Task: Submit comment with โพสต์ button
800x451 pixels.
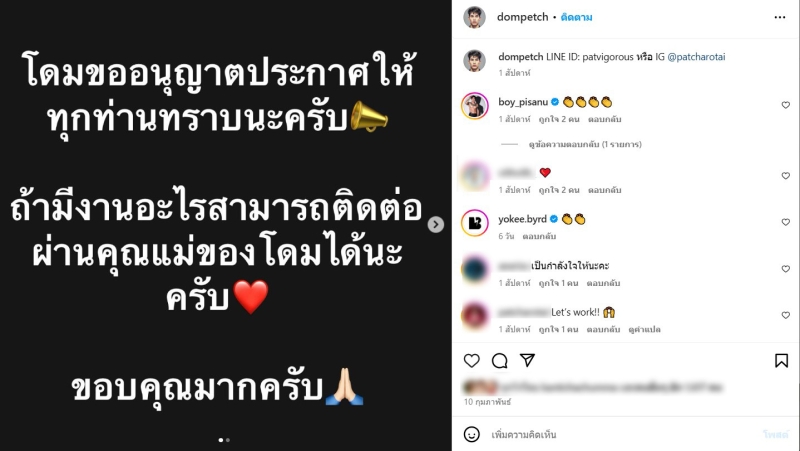Action: [776, 435]
